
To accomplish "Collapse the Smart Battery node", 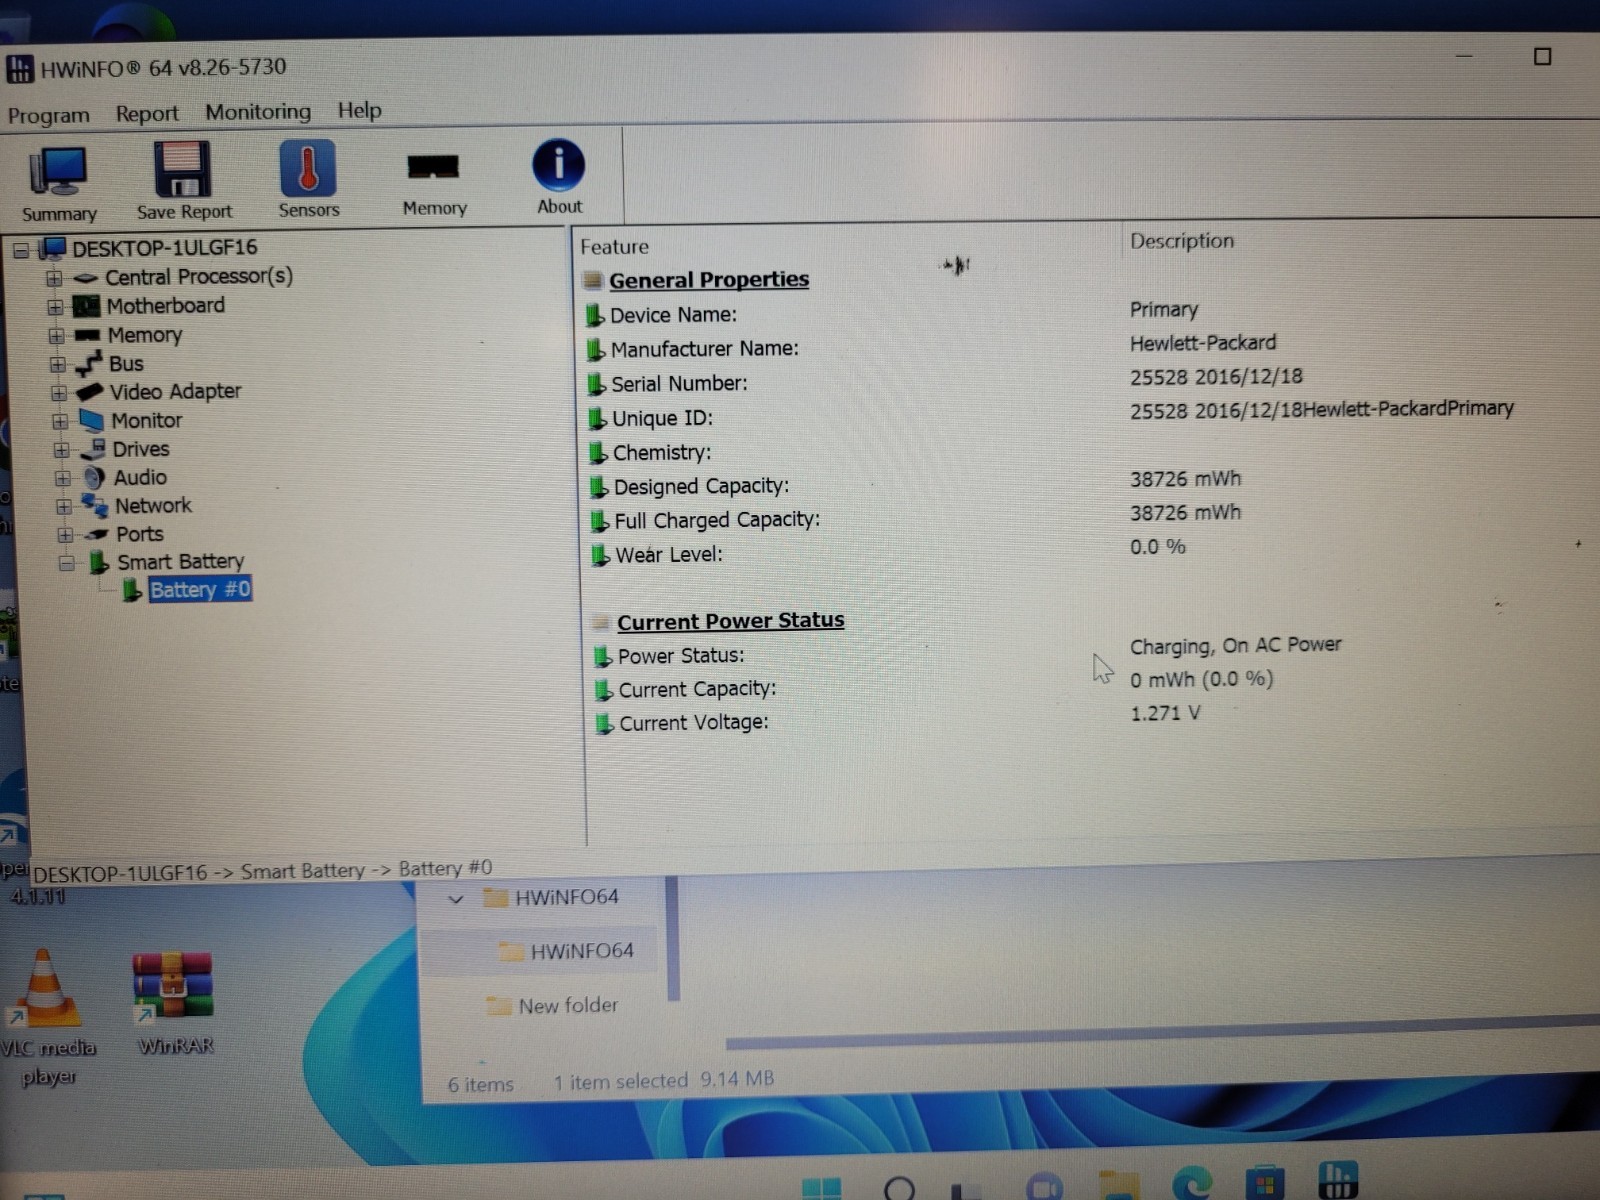I will point(66,564).
